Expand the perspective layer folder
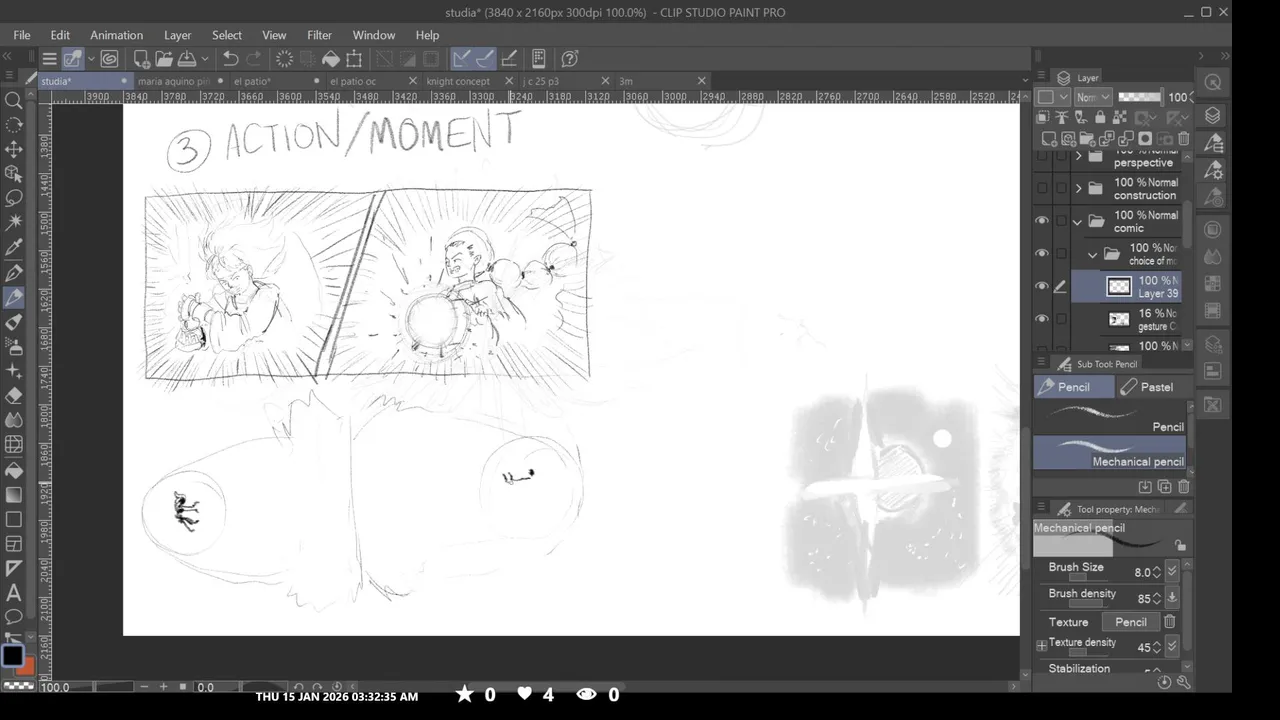Image resolution: width=1280 pixels, height=720 pixels. [x=1078, y=157]
